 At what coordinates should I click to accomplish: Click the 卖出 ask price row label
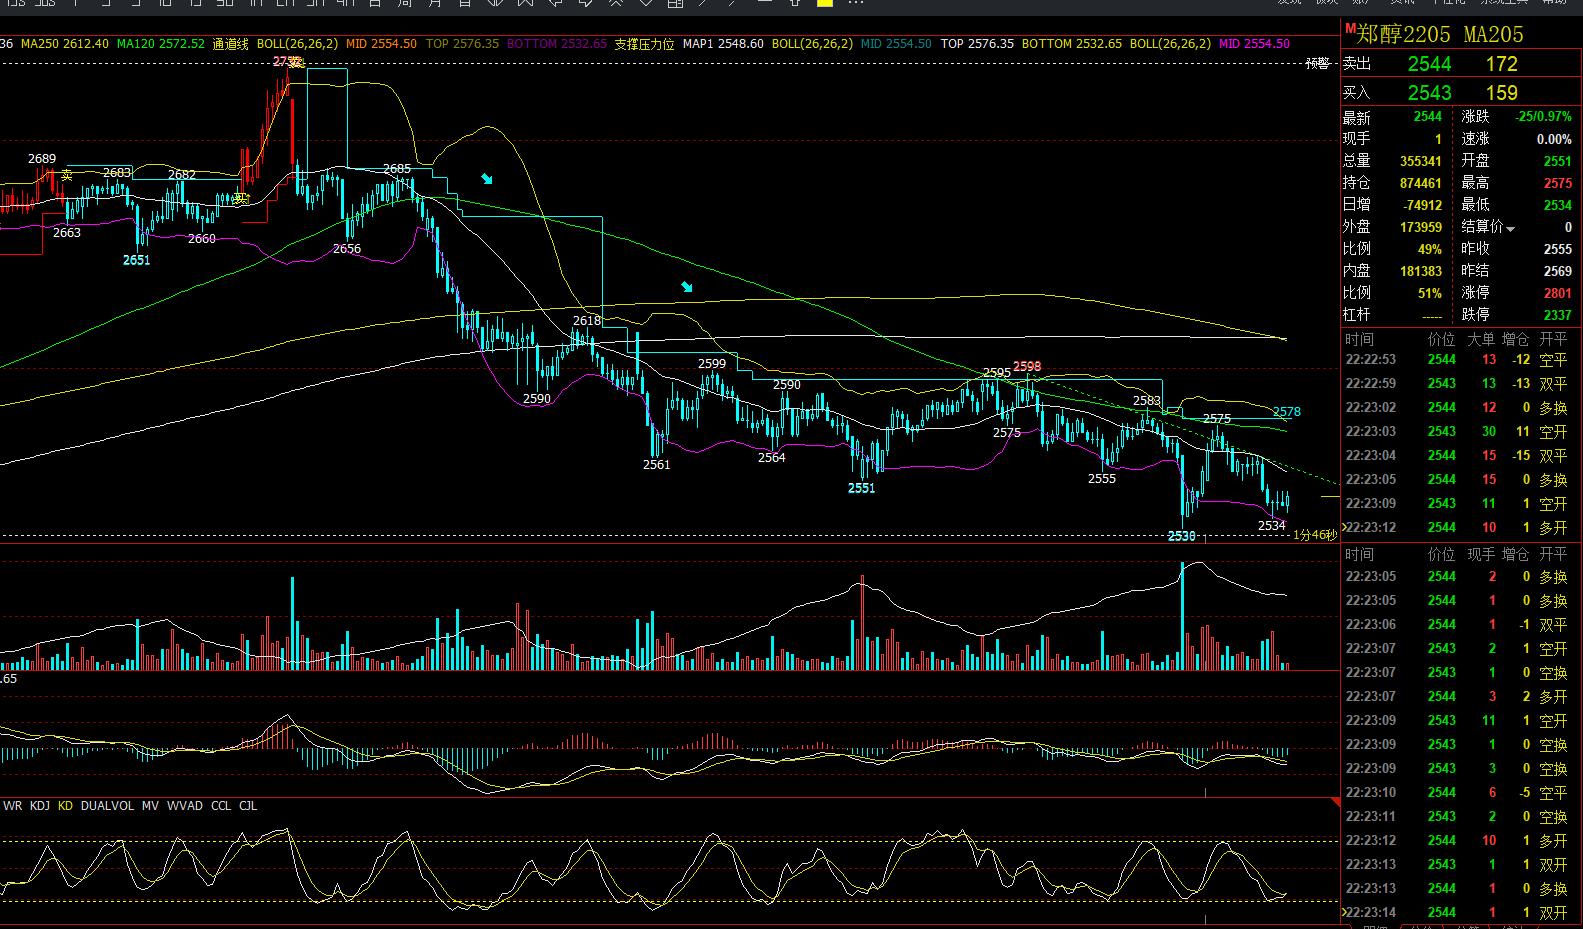(x=1357, y=64)
